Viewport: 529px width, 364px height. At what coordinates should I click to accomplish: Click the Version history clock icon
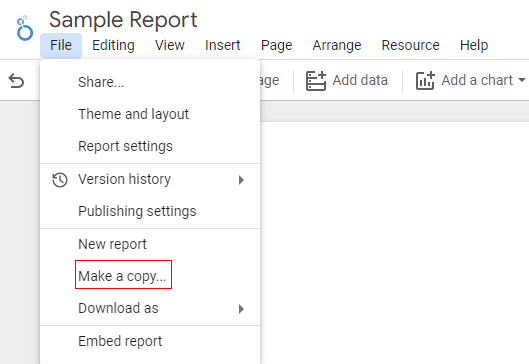coord(60,179)
